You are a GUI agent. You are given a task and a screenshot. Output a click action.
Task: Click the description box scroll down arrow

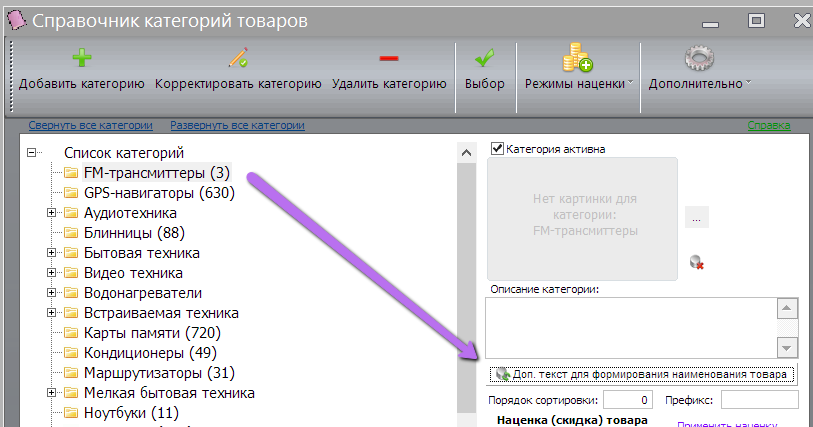(787, 348)
